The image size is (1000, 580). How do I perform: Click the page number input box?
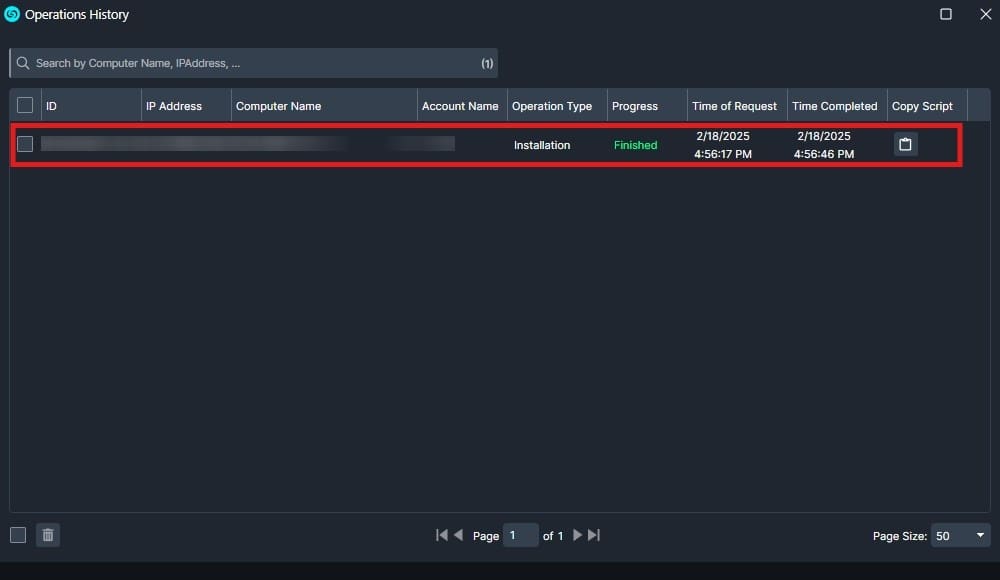point(520,535)
